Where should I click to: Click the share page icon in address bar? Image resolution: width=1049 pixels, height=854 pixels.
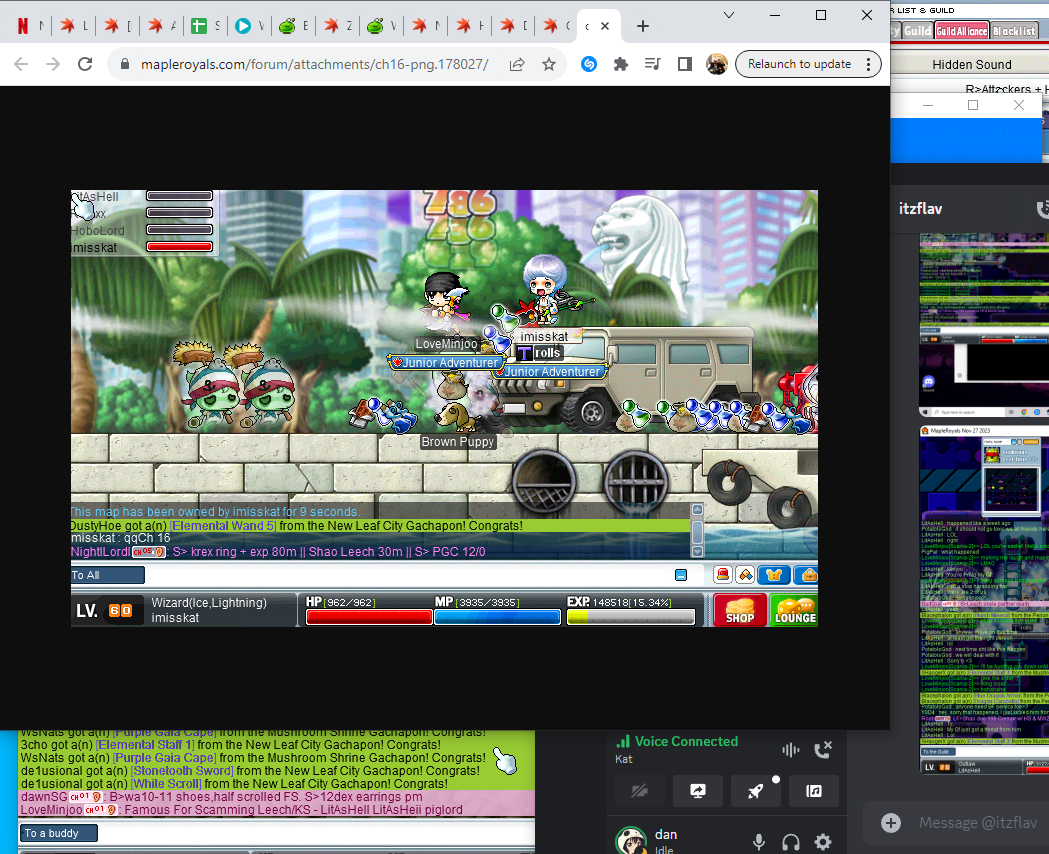pos(517,64)
